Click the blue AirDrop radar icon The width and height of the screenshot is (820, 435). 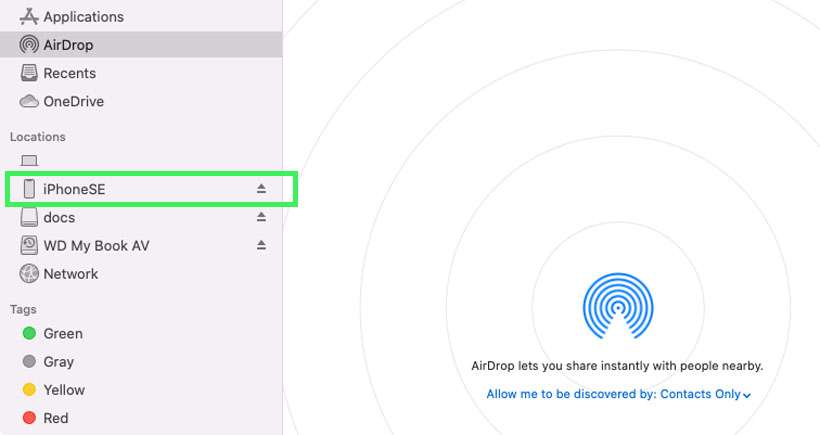tap(617, 309)
